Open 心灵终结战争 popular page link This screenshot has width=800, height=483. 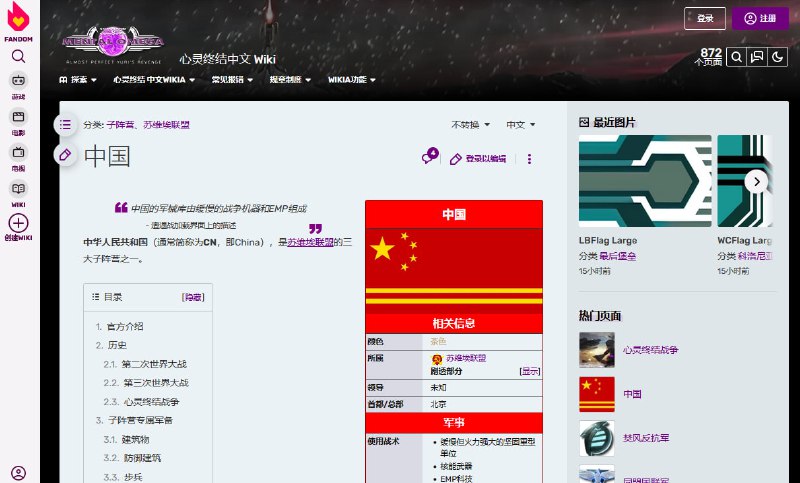click(651, 350)
